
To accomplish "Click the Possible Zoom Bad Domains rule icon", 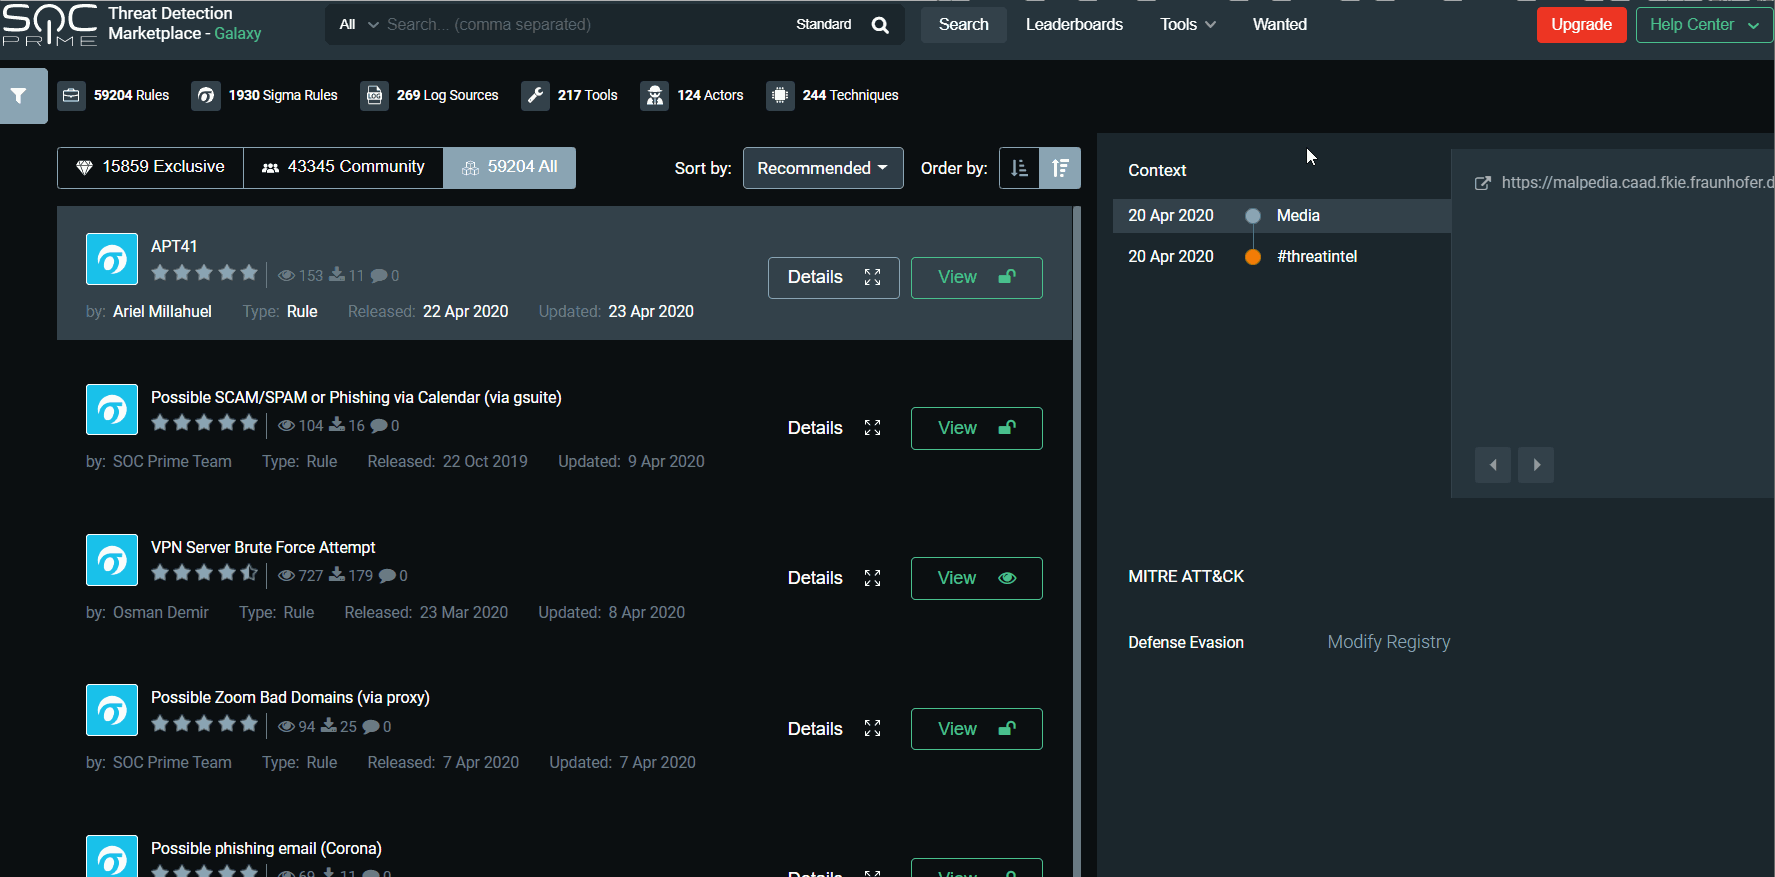I will click(112, 710).
